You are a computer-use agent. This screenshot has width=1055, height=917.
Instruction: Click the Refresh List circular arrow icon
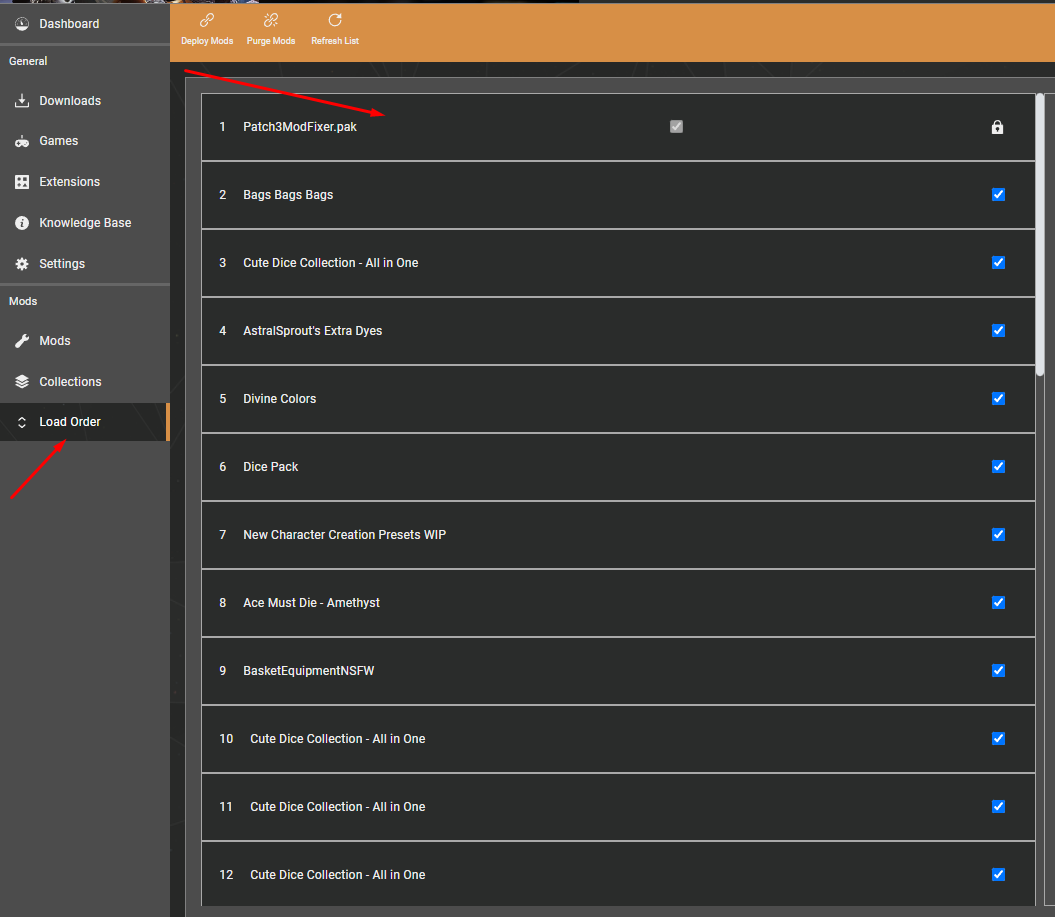pyautogui.click(x=335, y=20)
